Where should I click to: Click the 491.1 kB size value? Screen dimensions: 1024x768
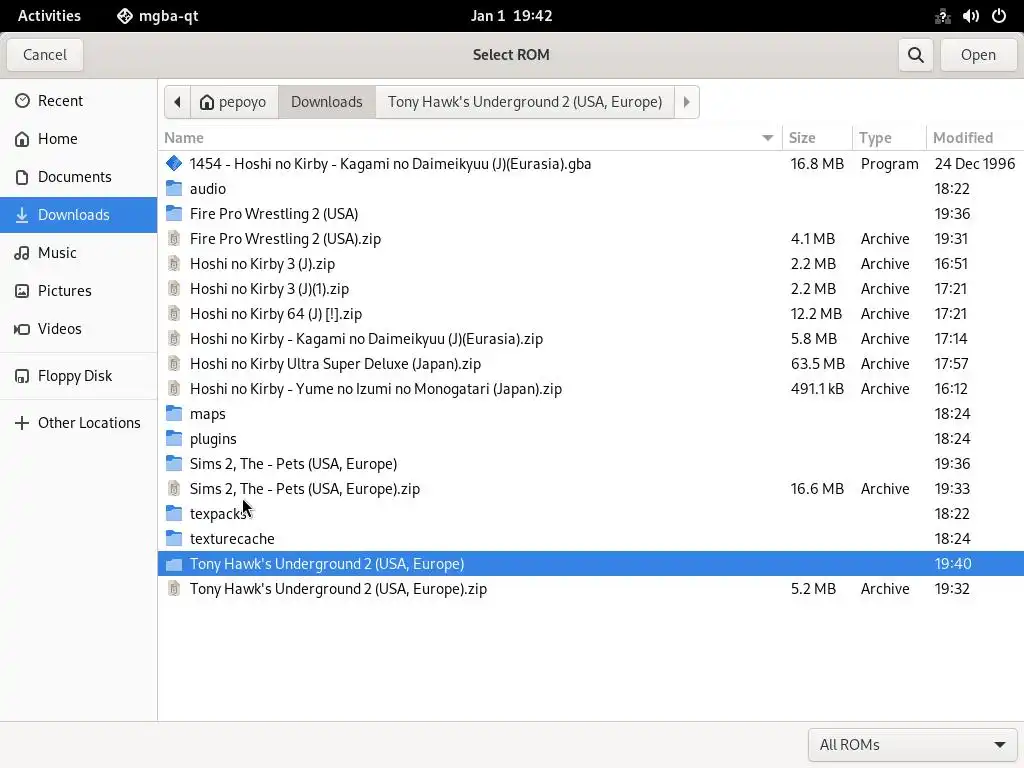pyautogui.click(x=817, y=389)
